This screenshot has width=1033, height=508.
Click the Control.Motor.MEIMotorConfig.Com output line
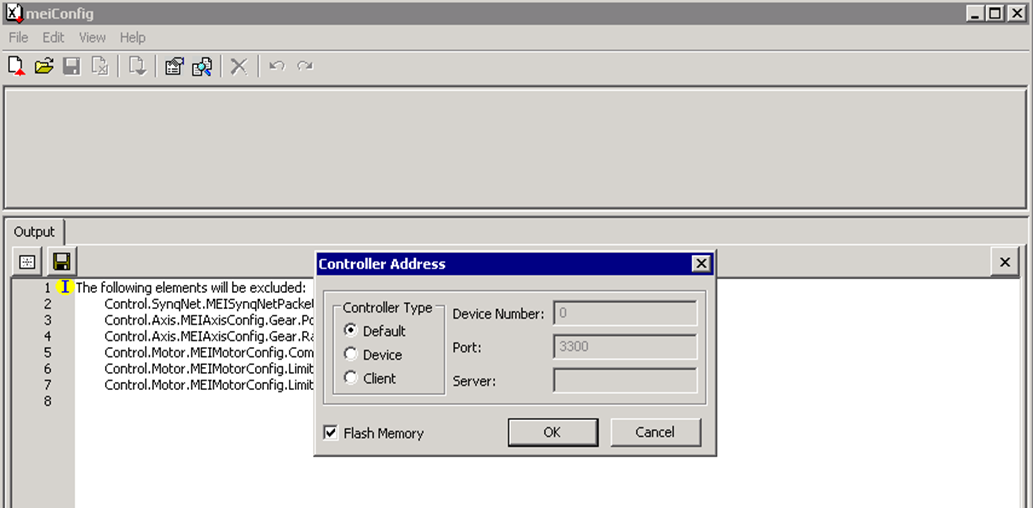(209, 353)
